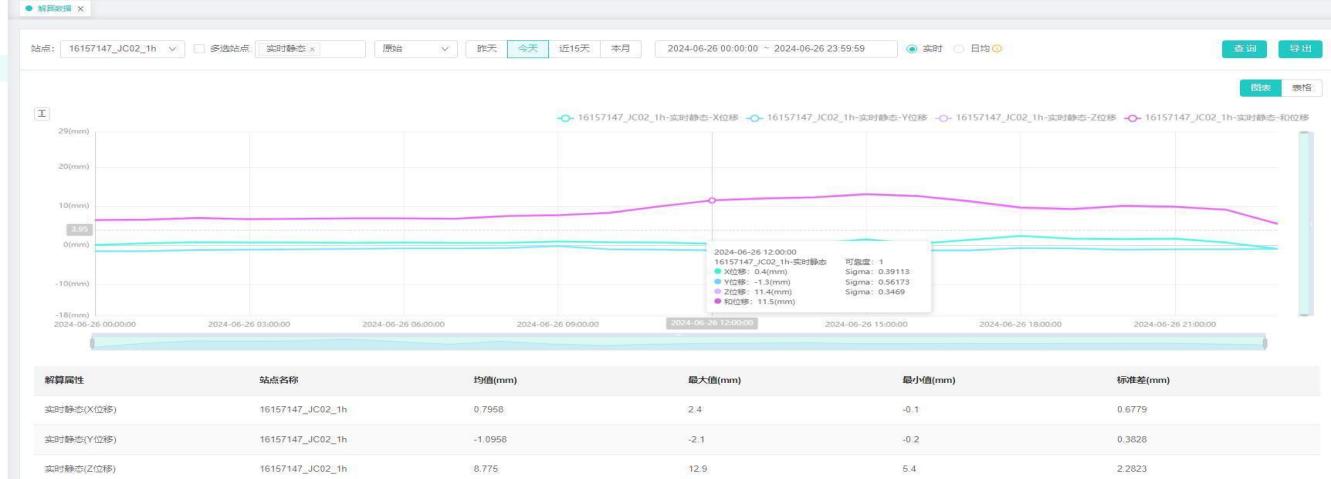Open the 站点 station dropdown
The width and height of the screenshot is (1331, 479).
[122, 48]
